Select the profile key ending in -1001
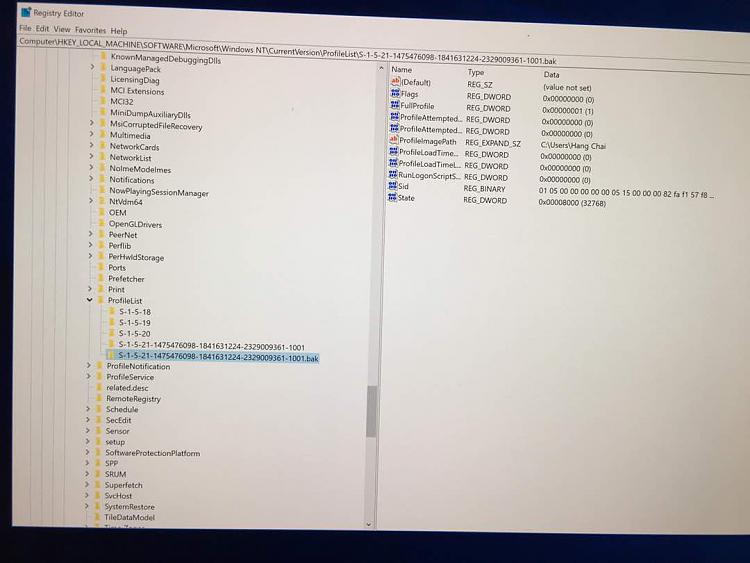 (211, 346)
